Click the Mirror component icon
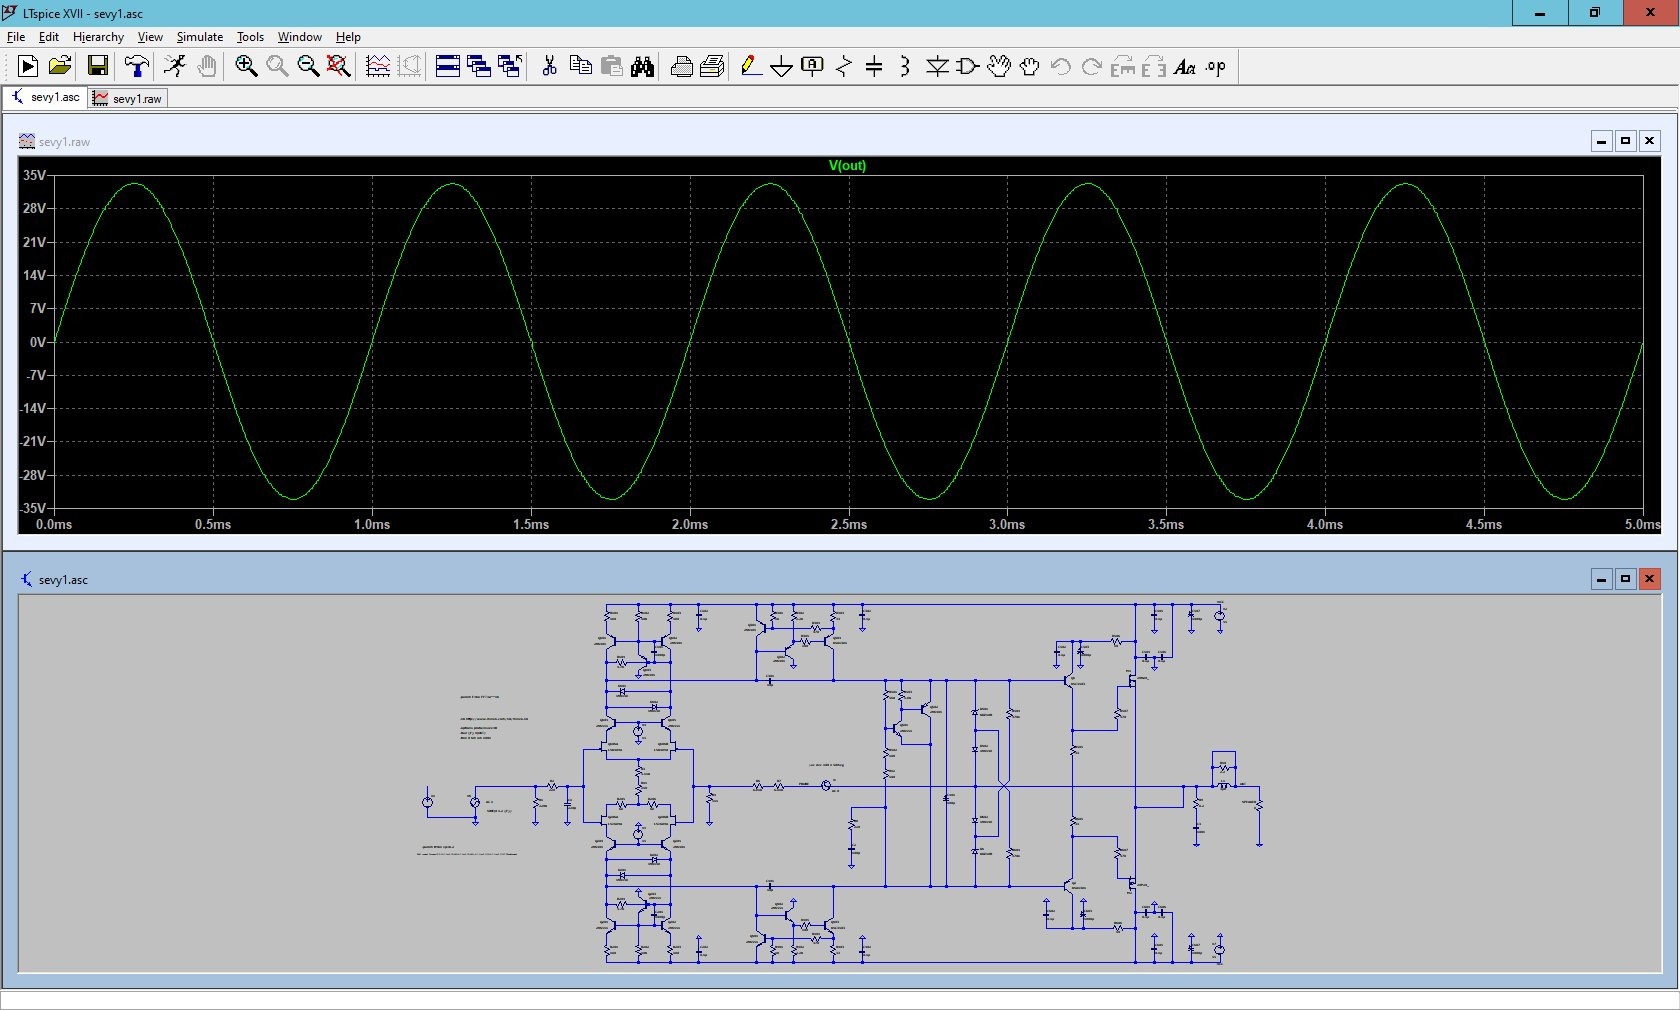Viewport: 1680px width, 1010px height. coord(1154,66)
